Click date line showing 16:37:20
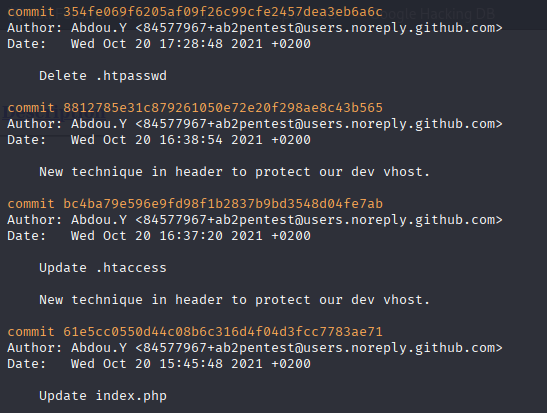The image size is (547, 413). coord(159,236)
